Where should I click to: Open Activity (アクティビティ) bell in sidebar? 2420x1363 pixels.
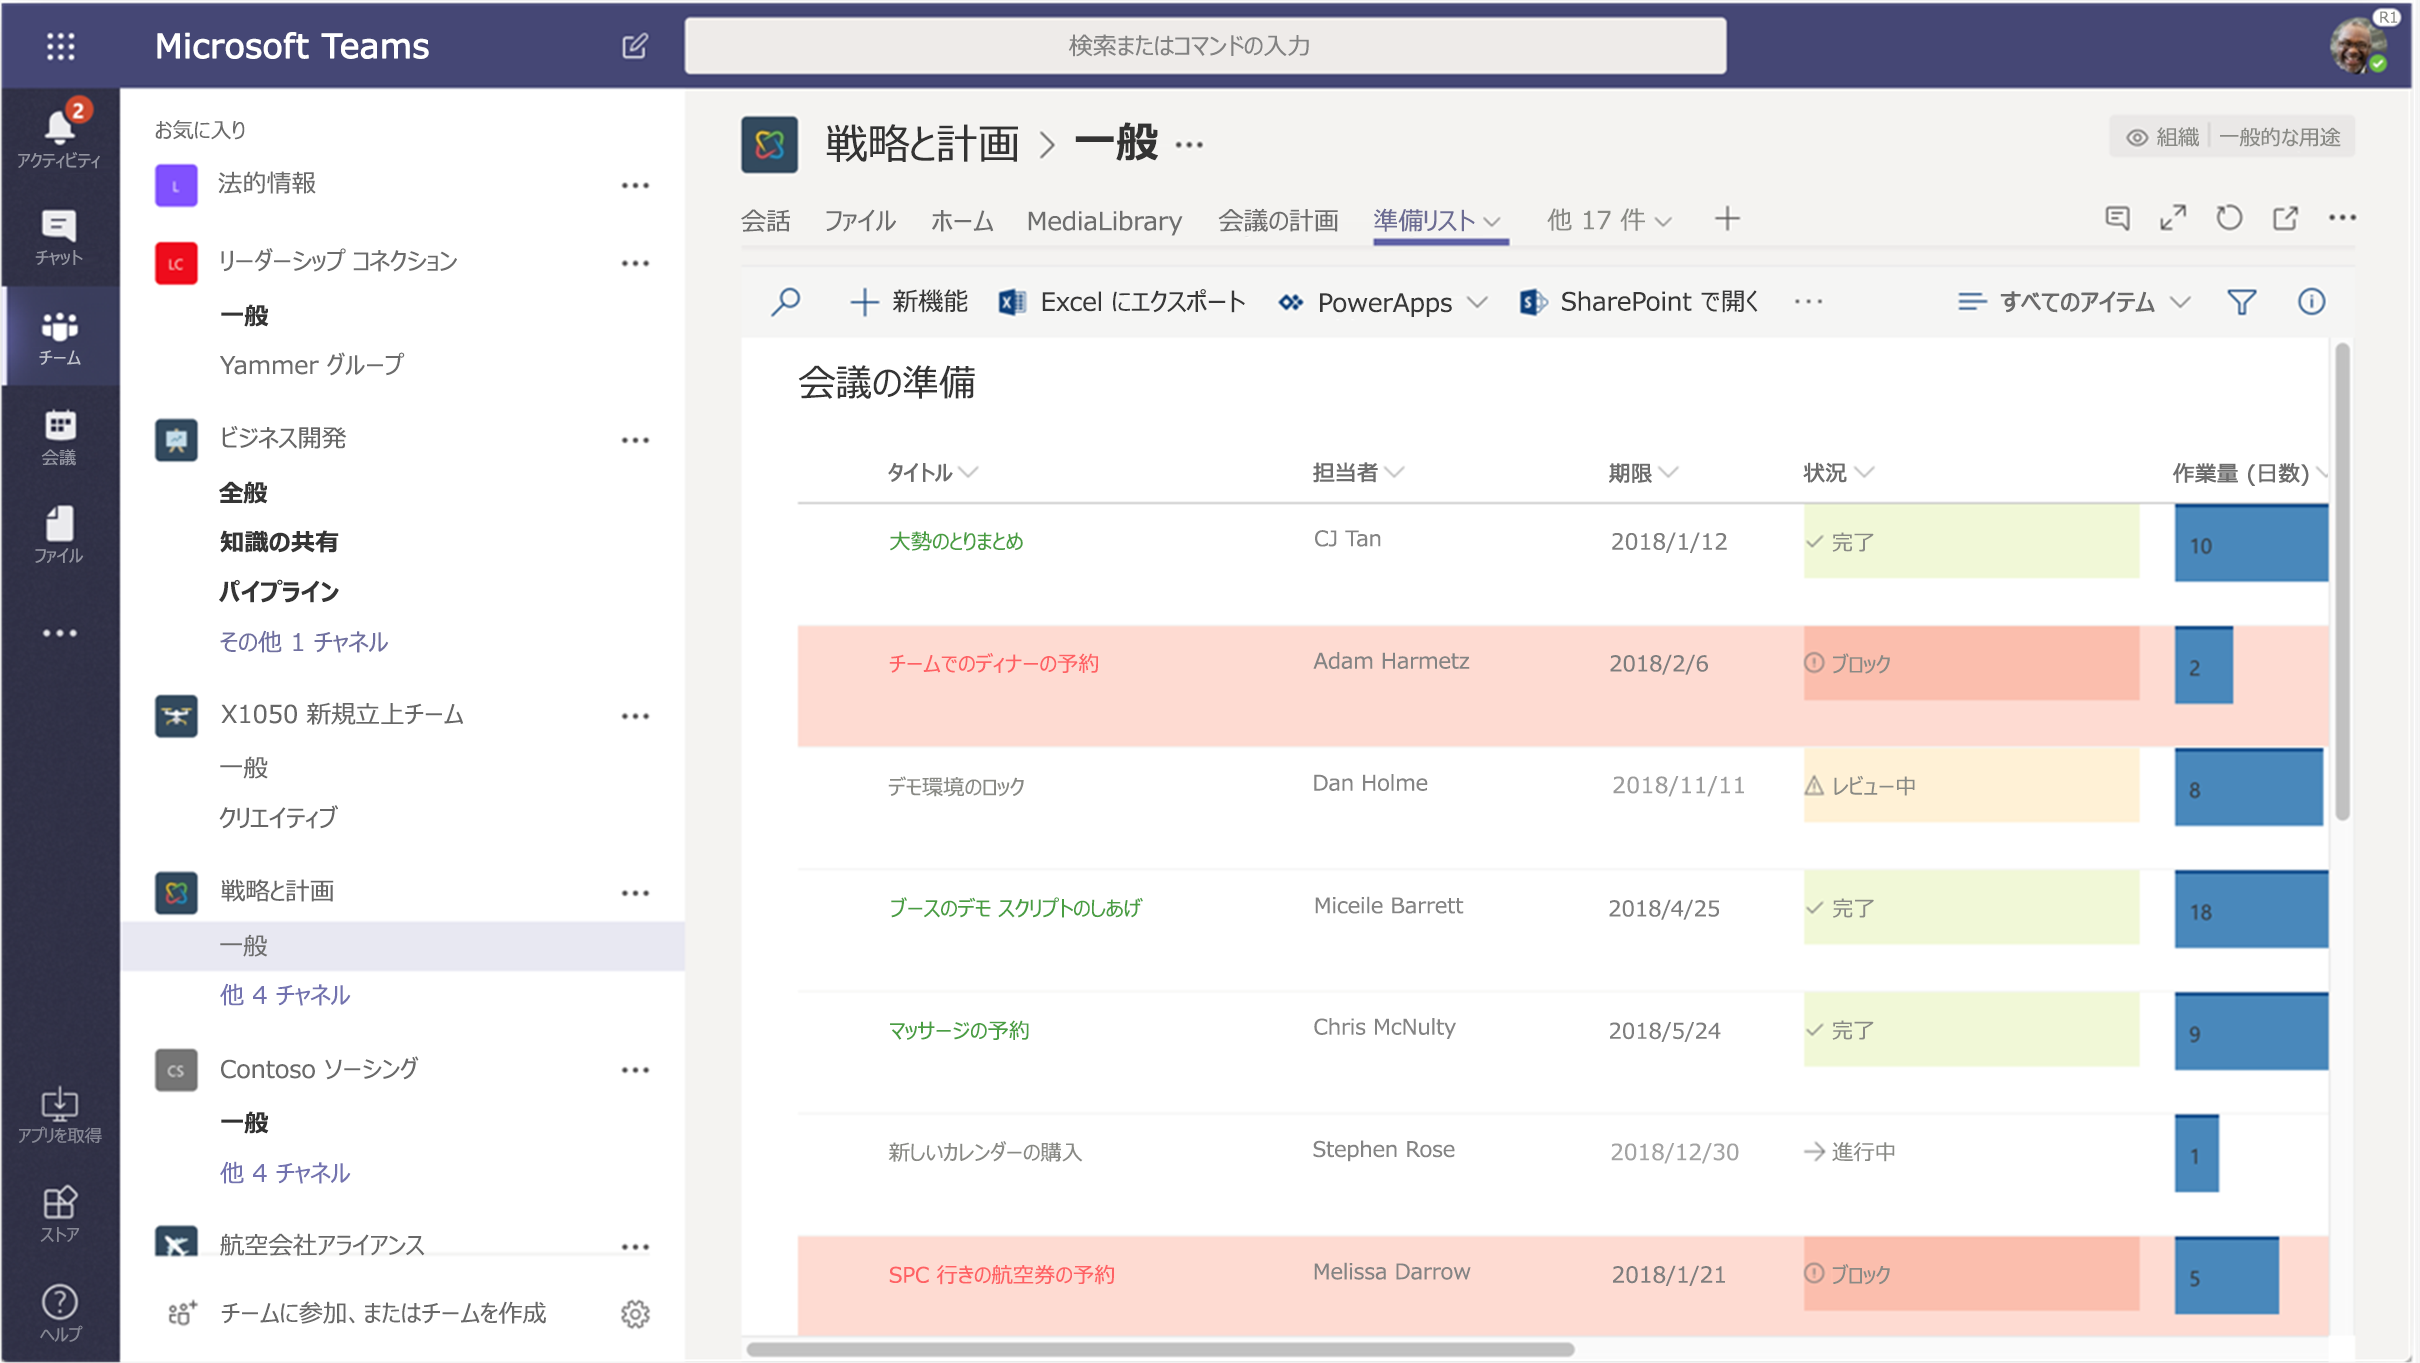click(x=59, y=136)
